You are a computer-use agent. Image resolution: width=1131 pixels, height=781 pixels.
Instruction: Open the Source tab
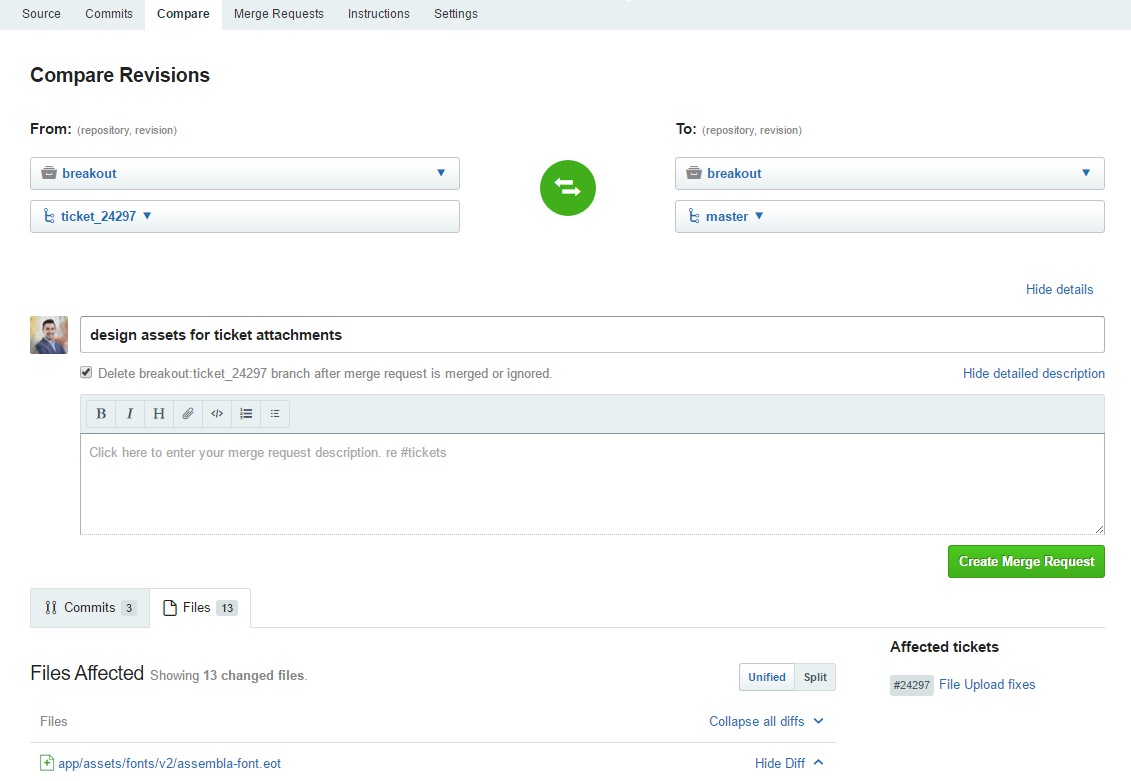pos(41,14)
